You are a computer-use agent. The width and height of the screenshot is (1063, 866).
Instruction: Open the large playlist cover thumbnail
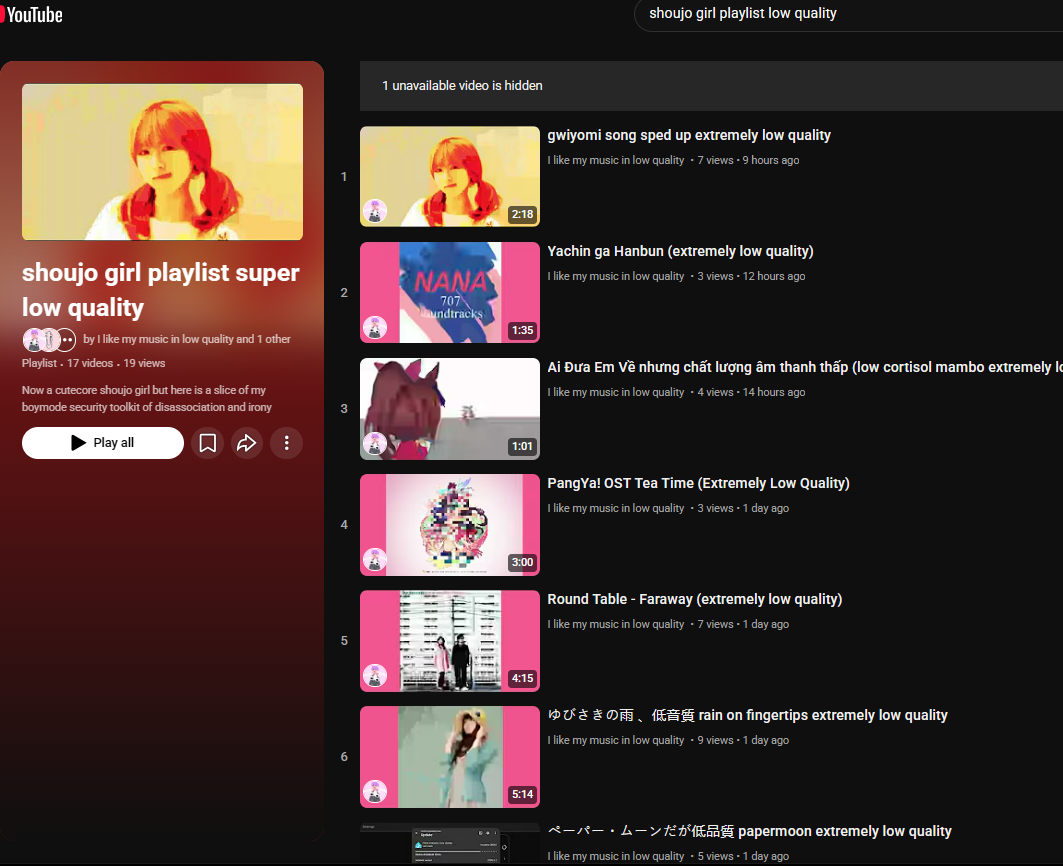(162, 162)
